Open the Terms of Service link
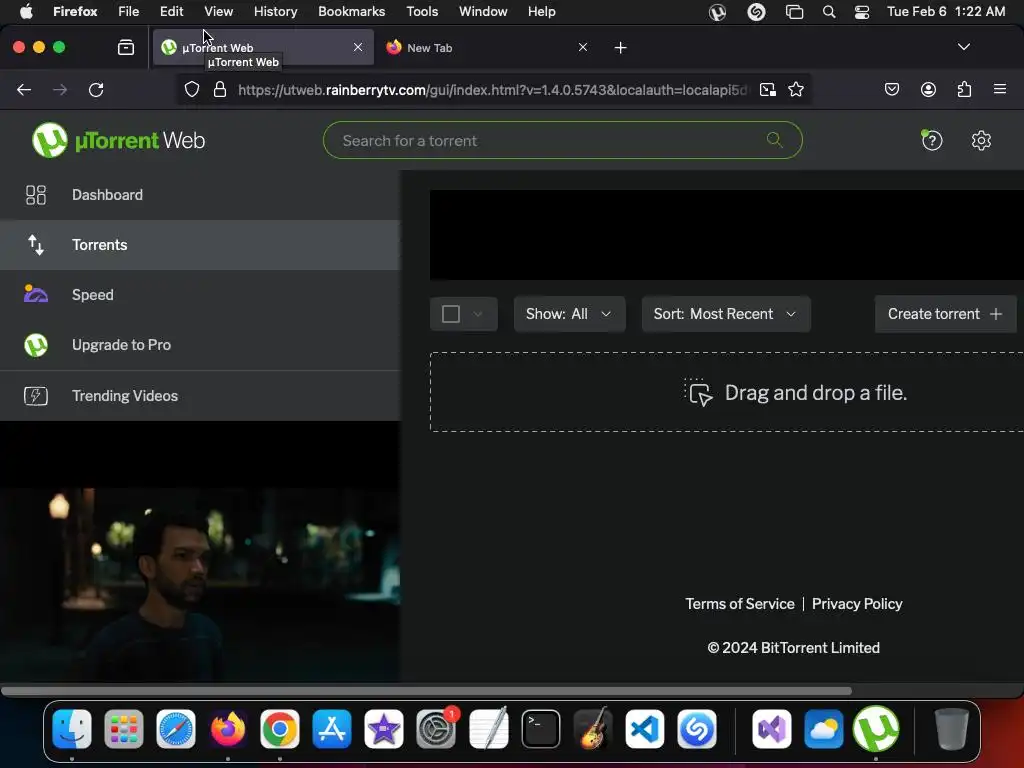Viewport: 1024px width, 768px height. click(739, 603)
